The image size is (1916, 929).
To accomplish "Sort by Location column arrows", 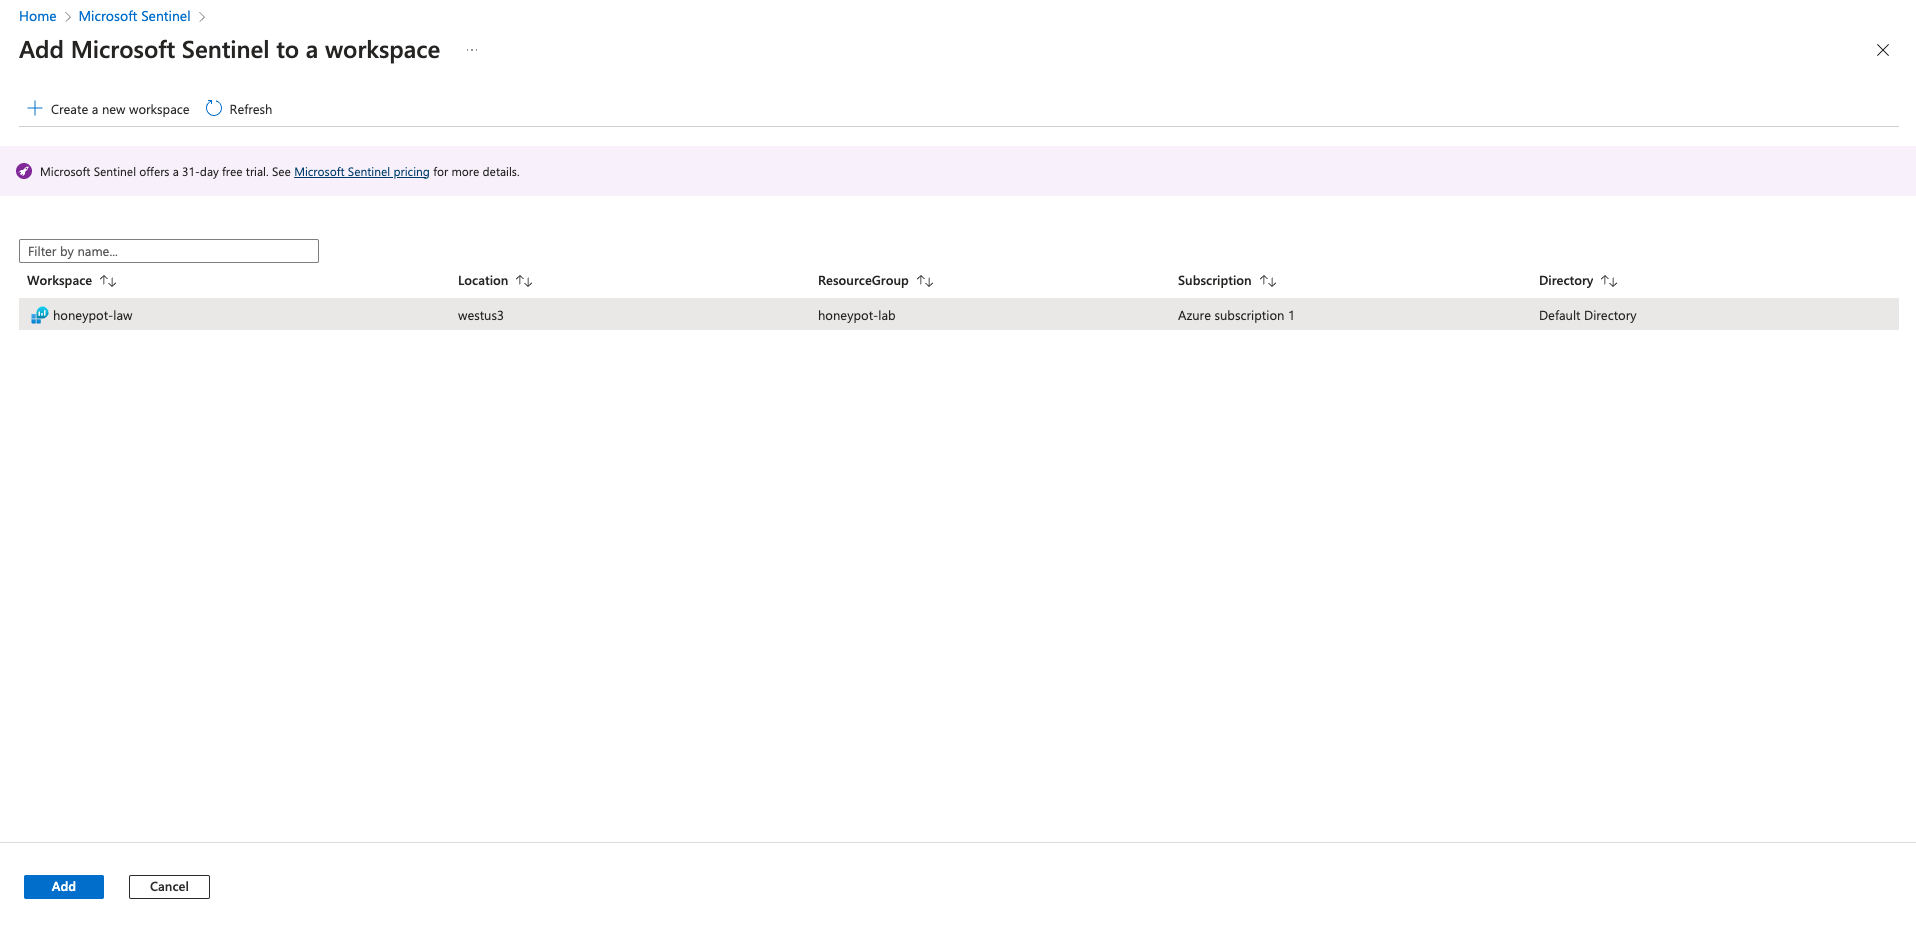I will click(x=524, y=281).
